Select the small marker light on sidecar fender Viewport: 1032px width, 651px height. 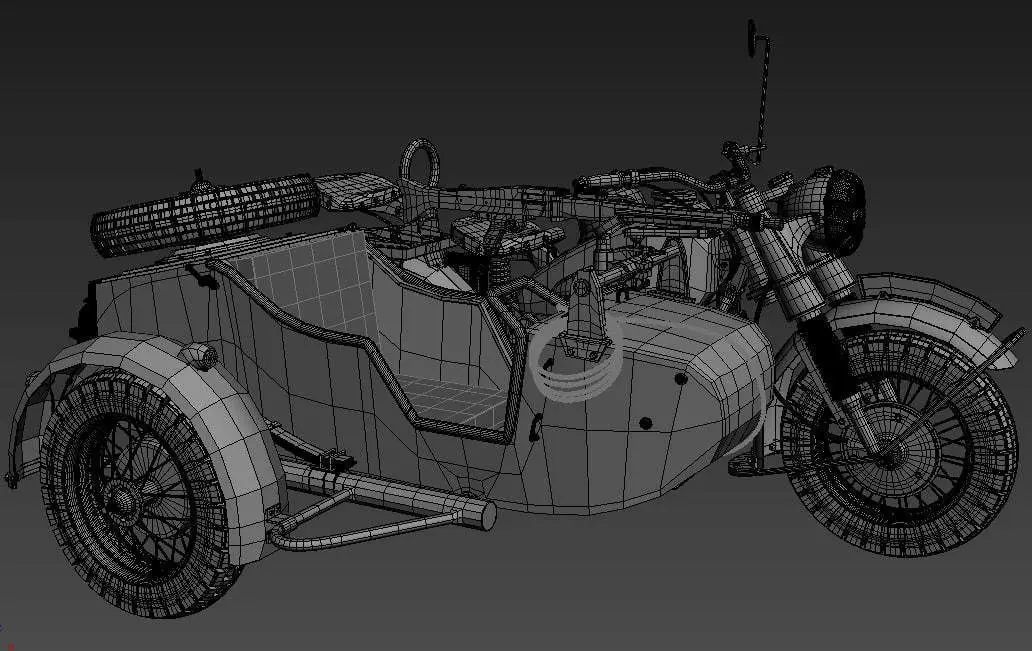(x=199, y=355)
